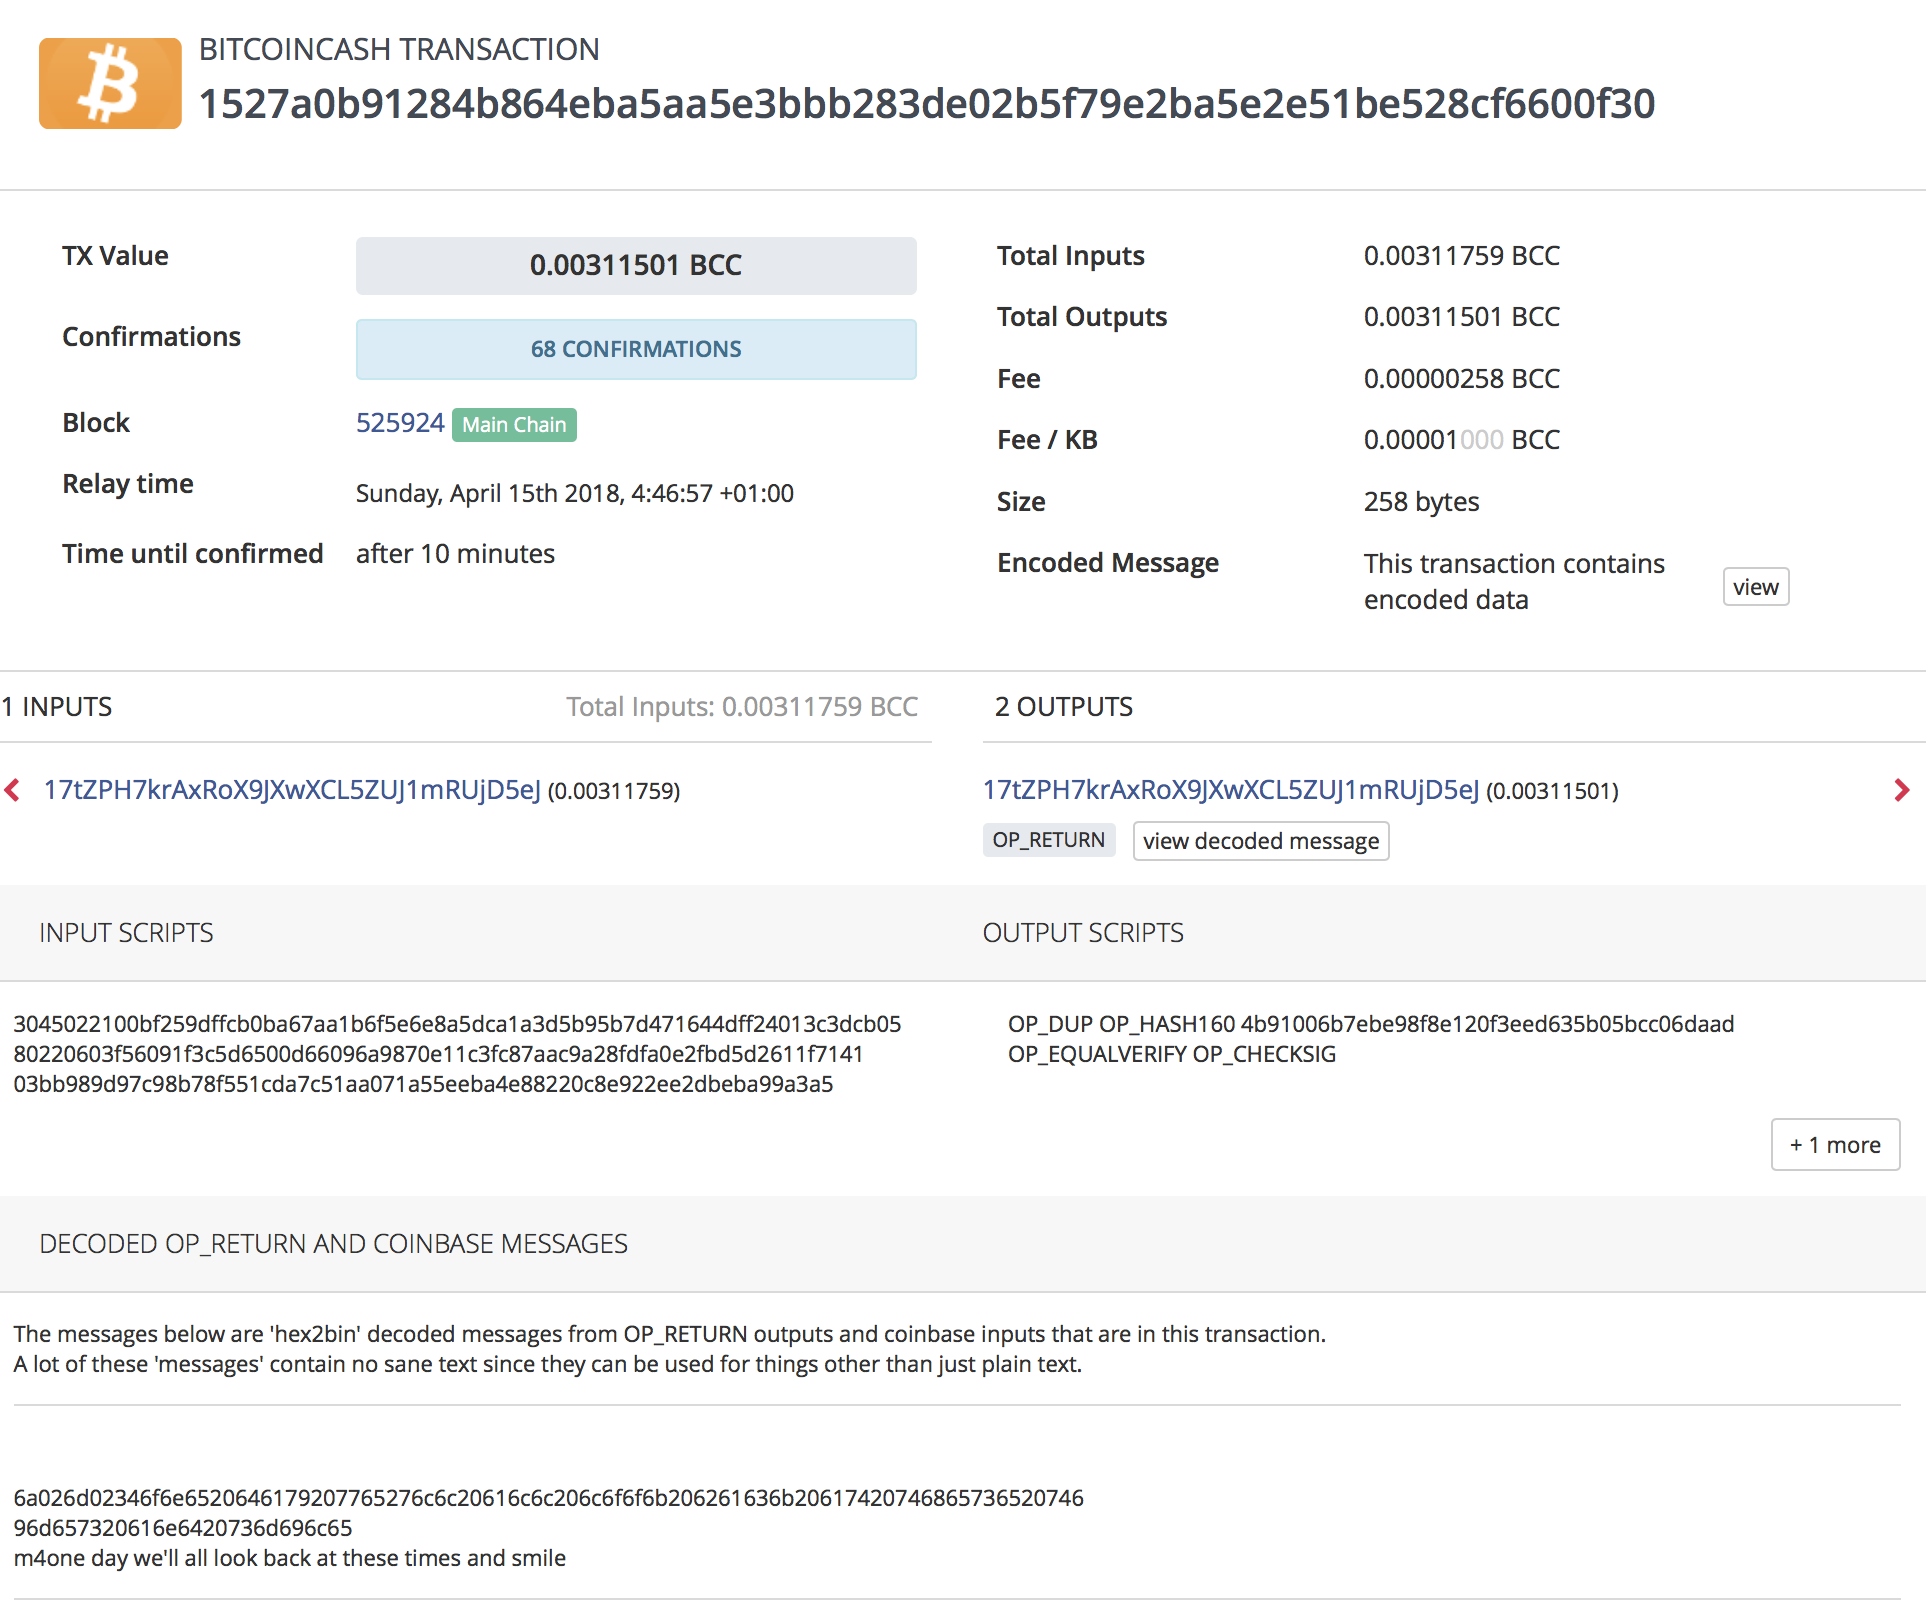The width and height of the screenshot is (1926, 1612).
Task: Click the hex message starting with 6a026d02346f
Action: 548,1513
